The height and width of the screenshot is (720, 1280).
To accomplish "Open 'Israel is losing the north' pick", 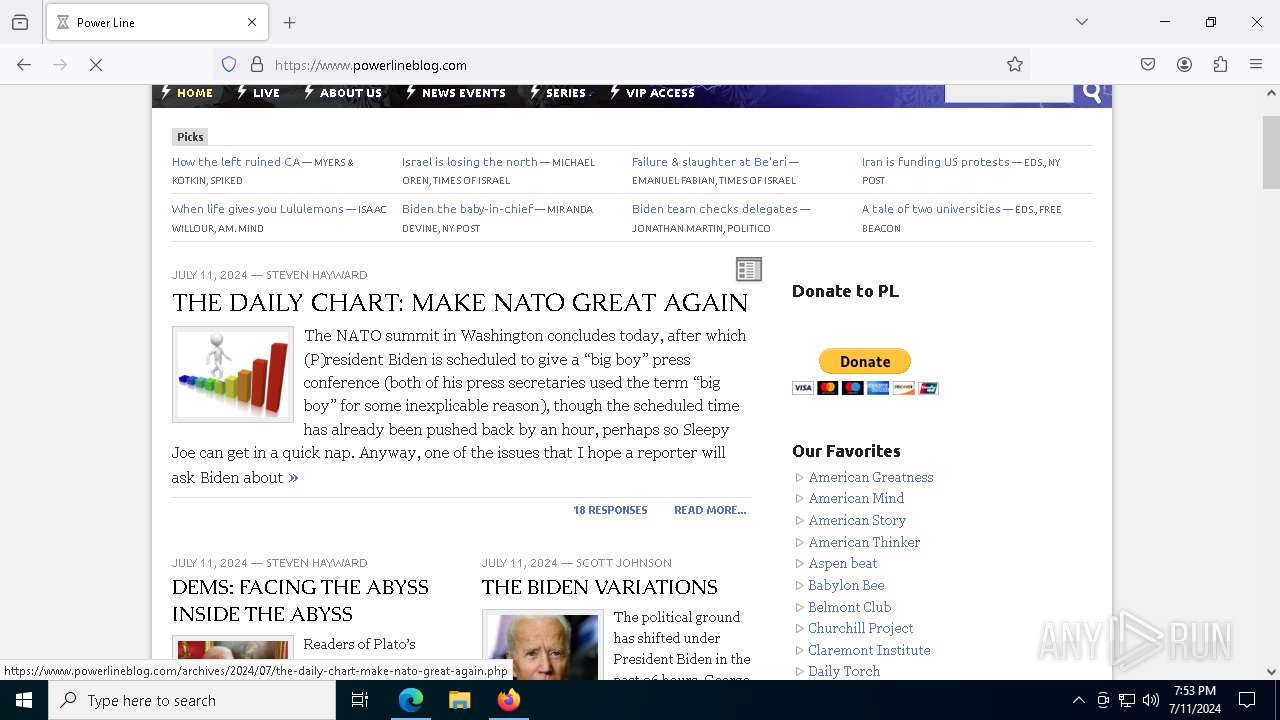I will click(x=469, y=162).
